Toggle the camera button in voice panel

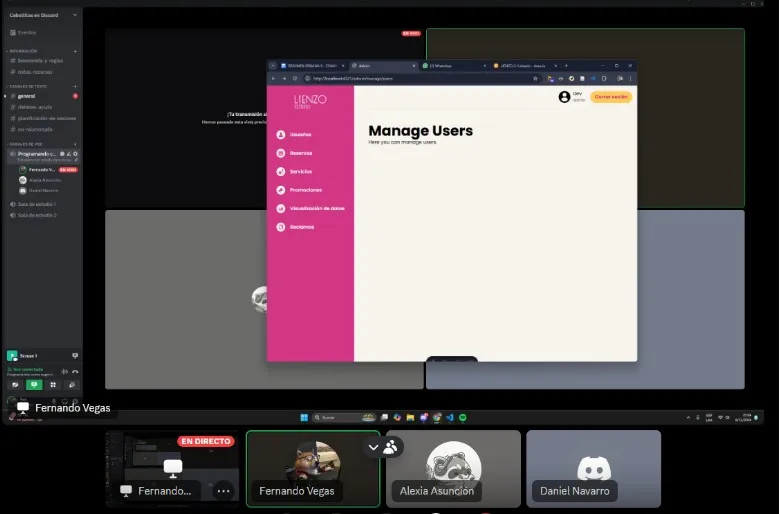[15, 384]
